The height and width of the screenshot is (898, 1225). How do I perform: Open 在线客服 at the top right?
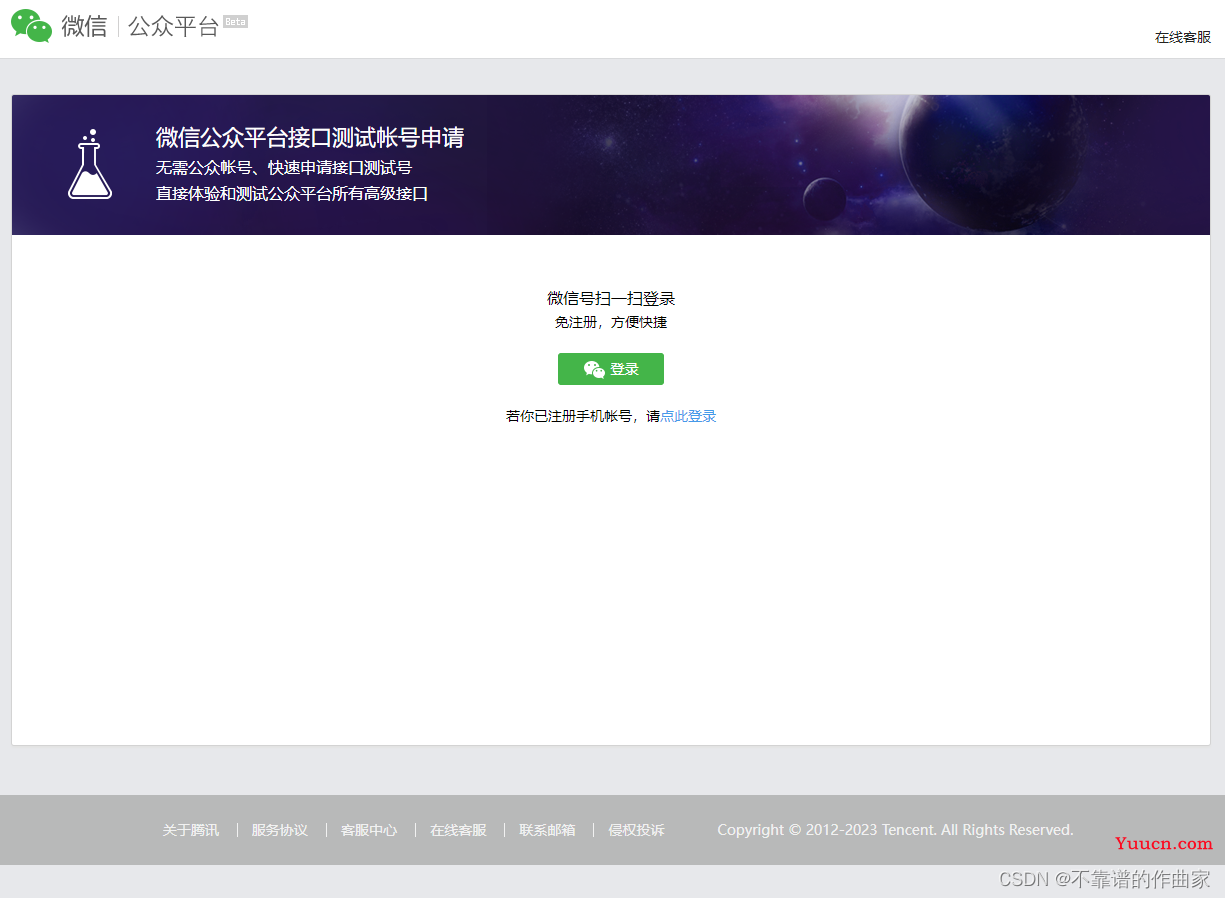1183,37
